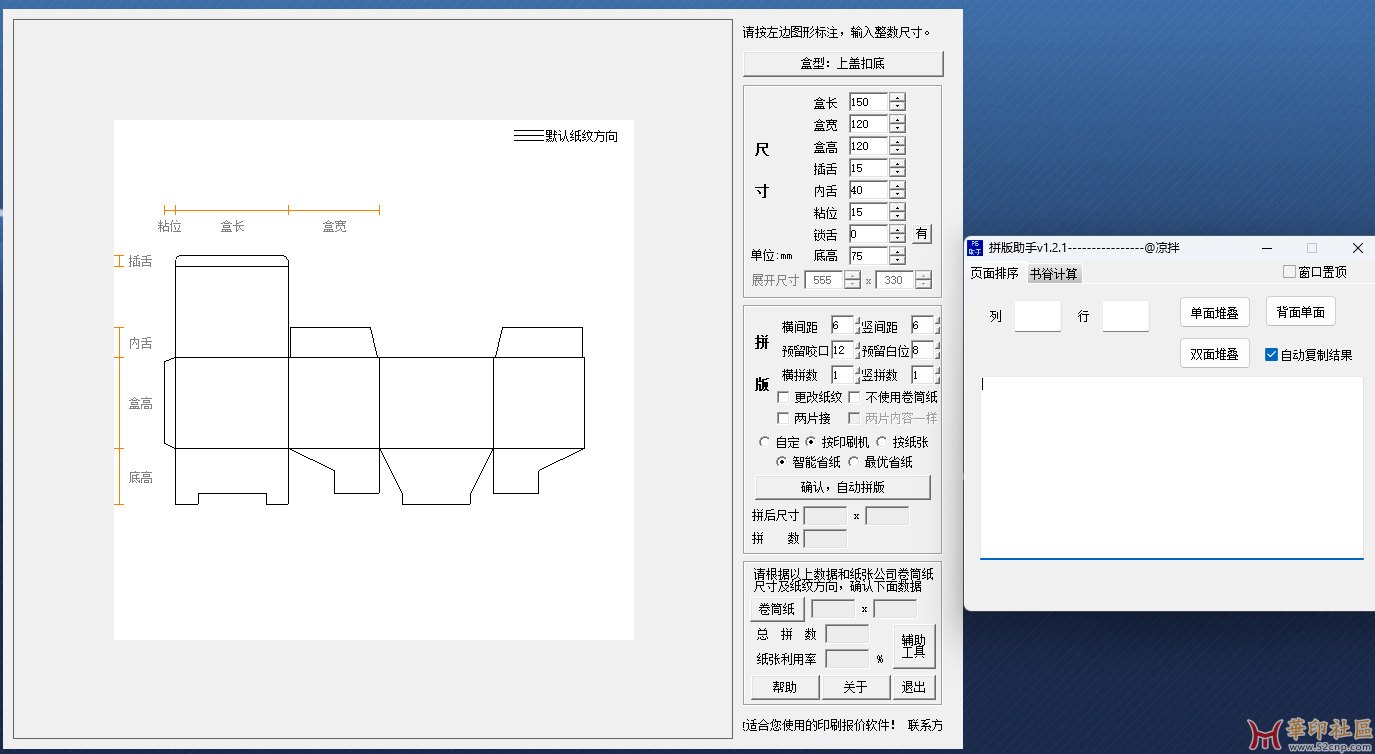The width and height of the screenshot is (1375, 754).
Task: Click the 锁舌 value field showing 0
Action: [x=868, y=234]
